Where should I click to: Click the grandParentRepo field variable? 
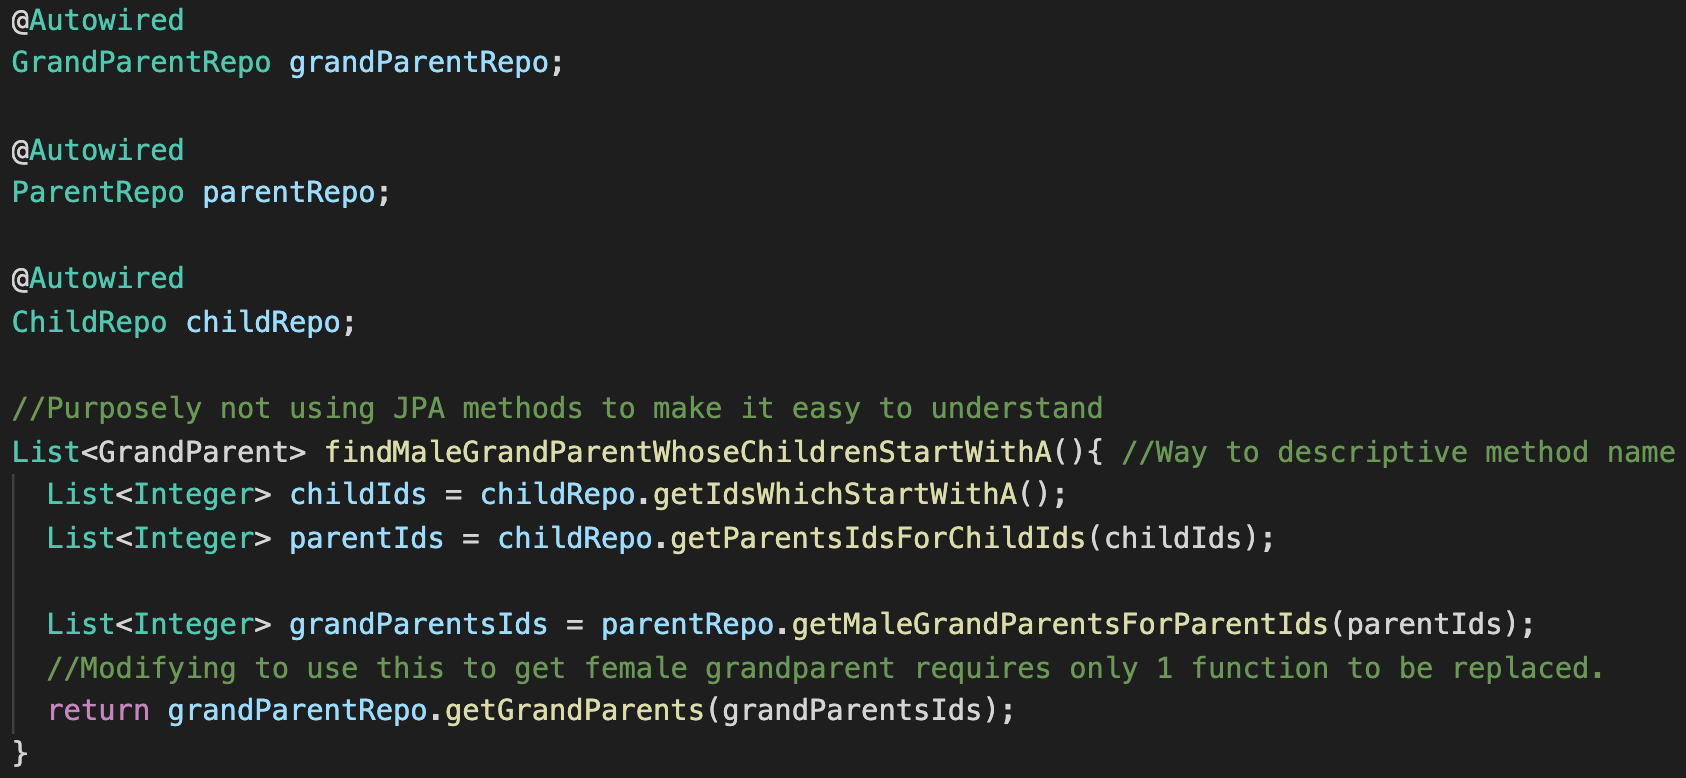419,62
